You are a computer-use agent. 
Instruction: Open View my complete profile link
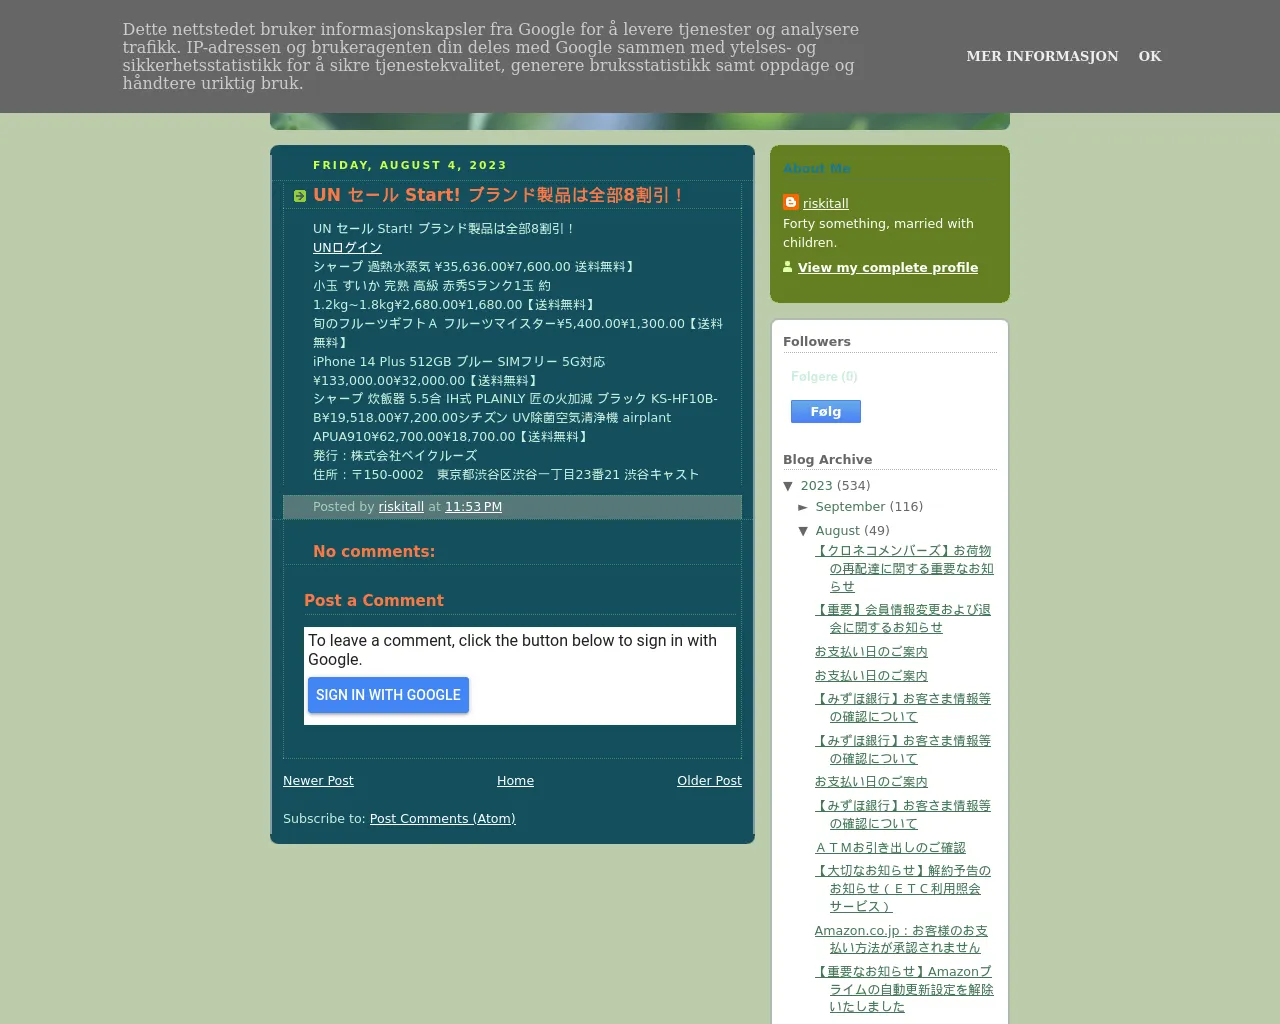(x=887, y=268)
